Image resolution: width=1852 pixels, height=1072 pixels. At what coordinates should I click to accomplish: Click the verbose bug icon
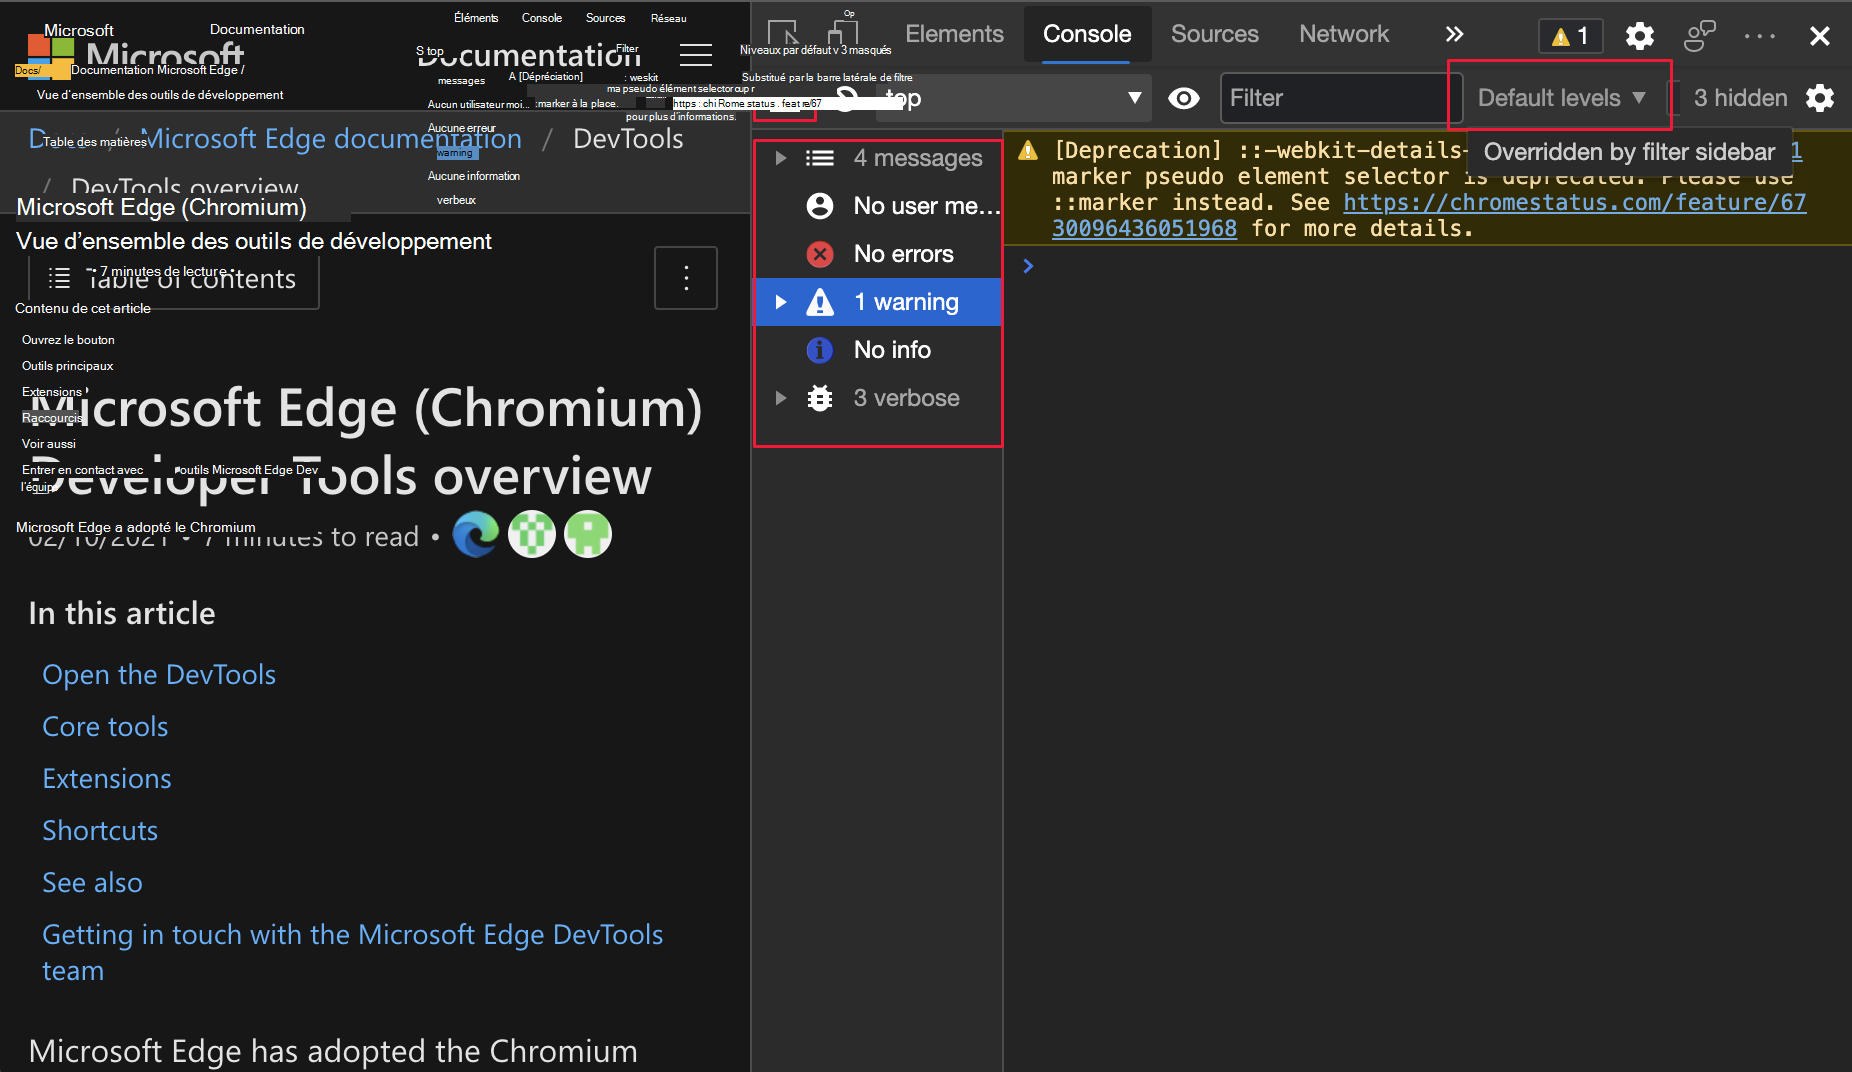[820, 398]
